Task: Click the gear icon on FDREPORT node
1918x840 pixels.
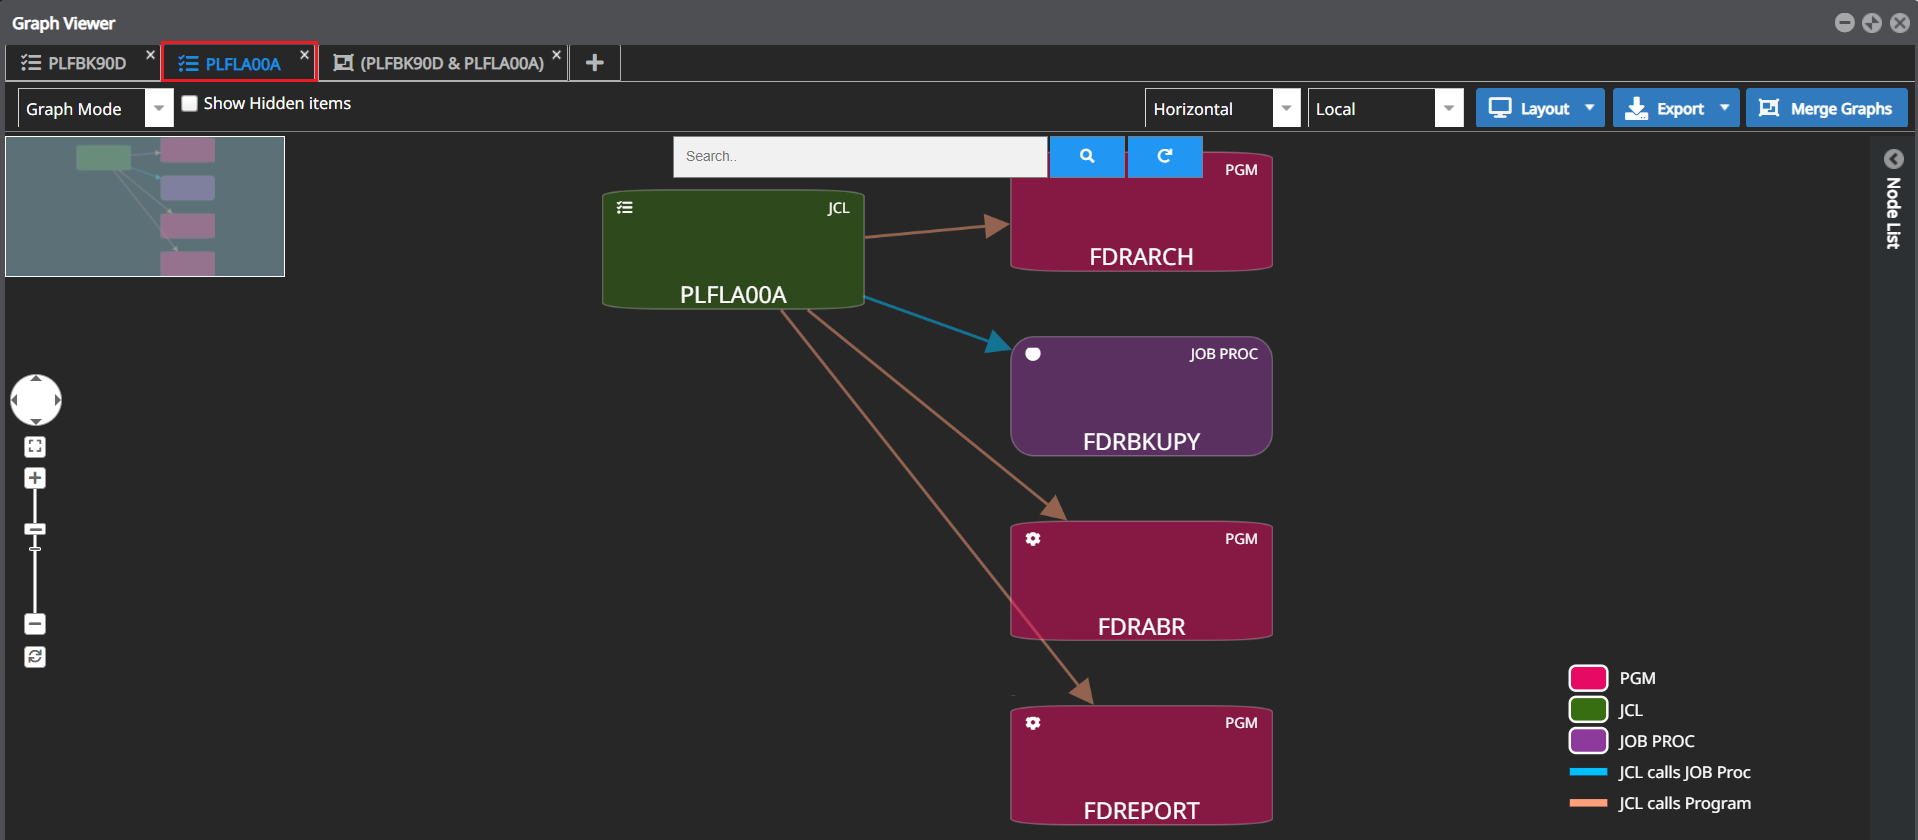Action: click(1033, 723)
